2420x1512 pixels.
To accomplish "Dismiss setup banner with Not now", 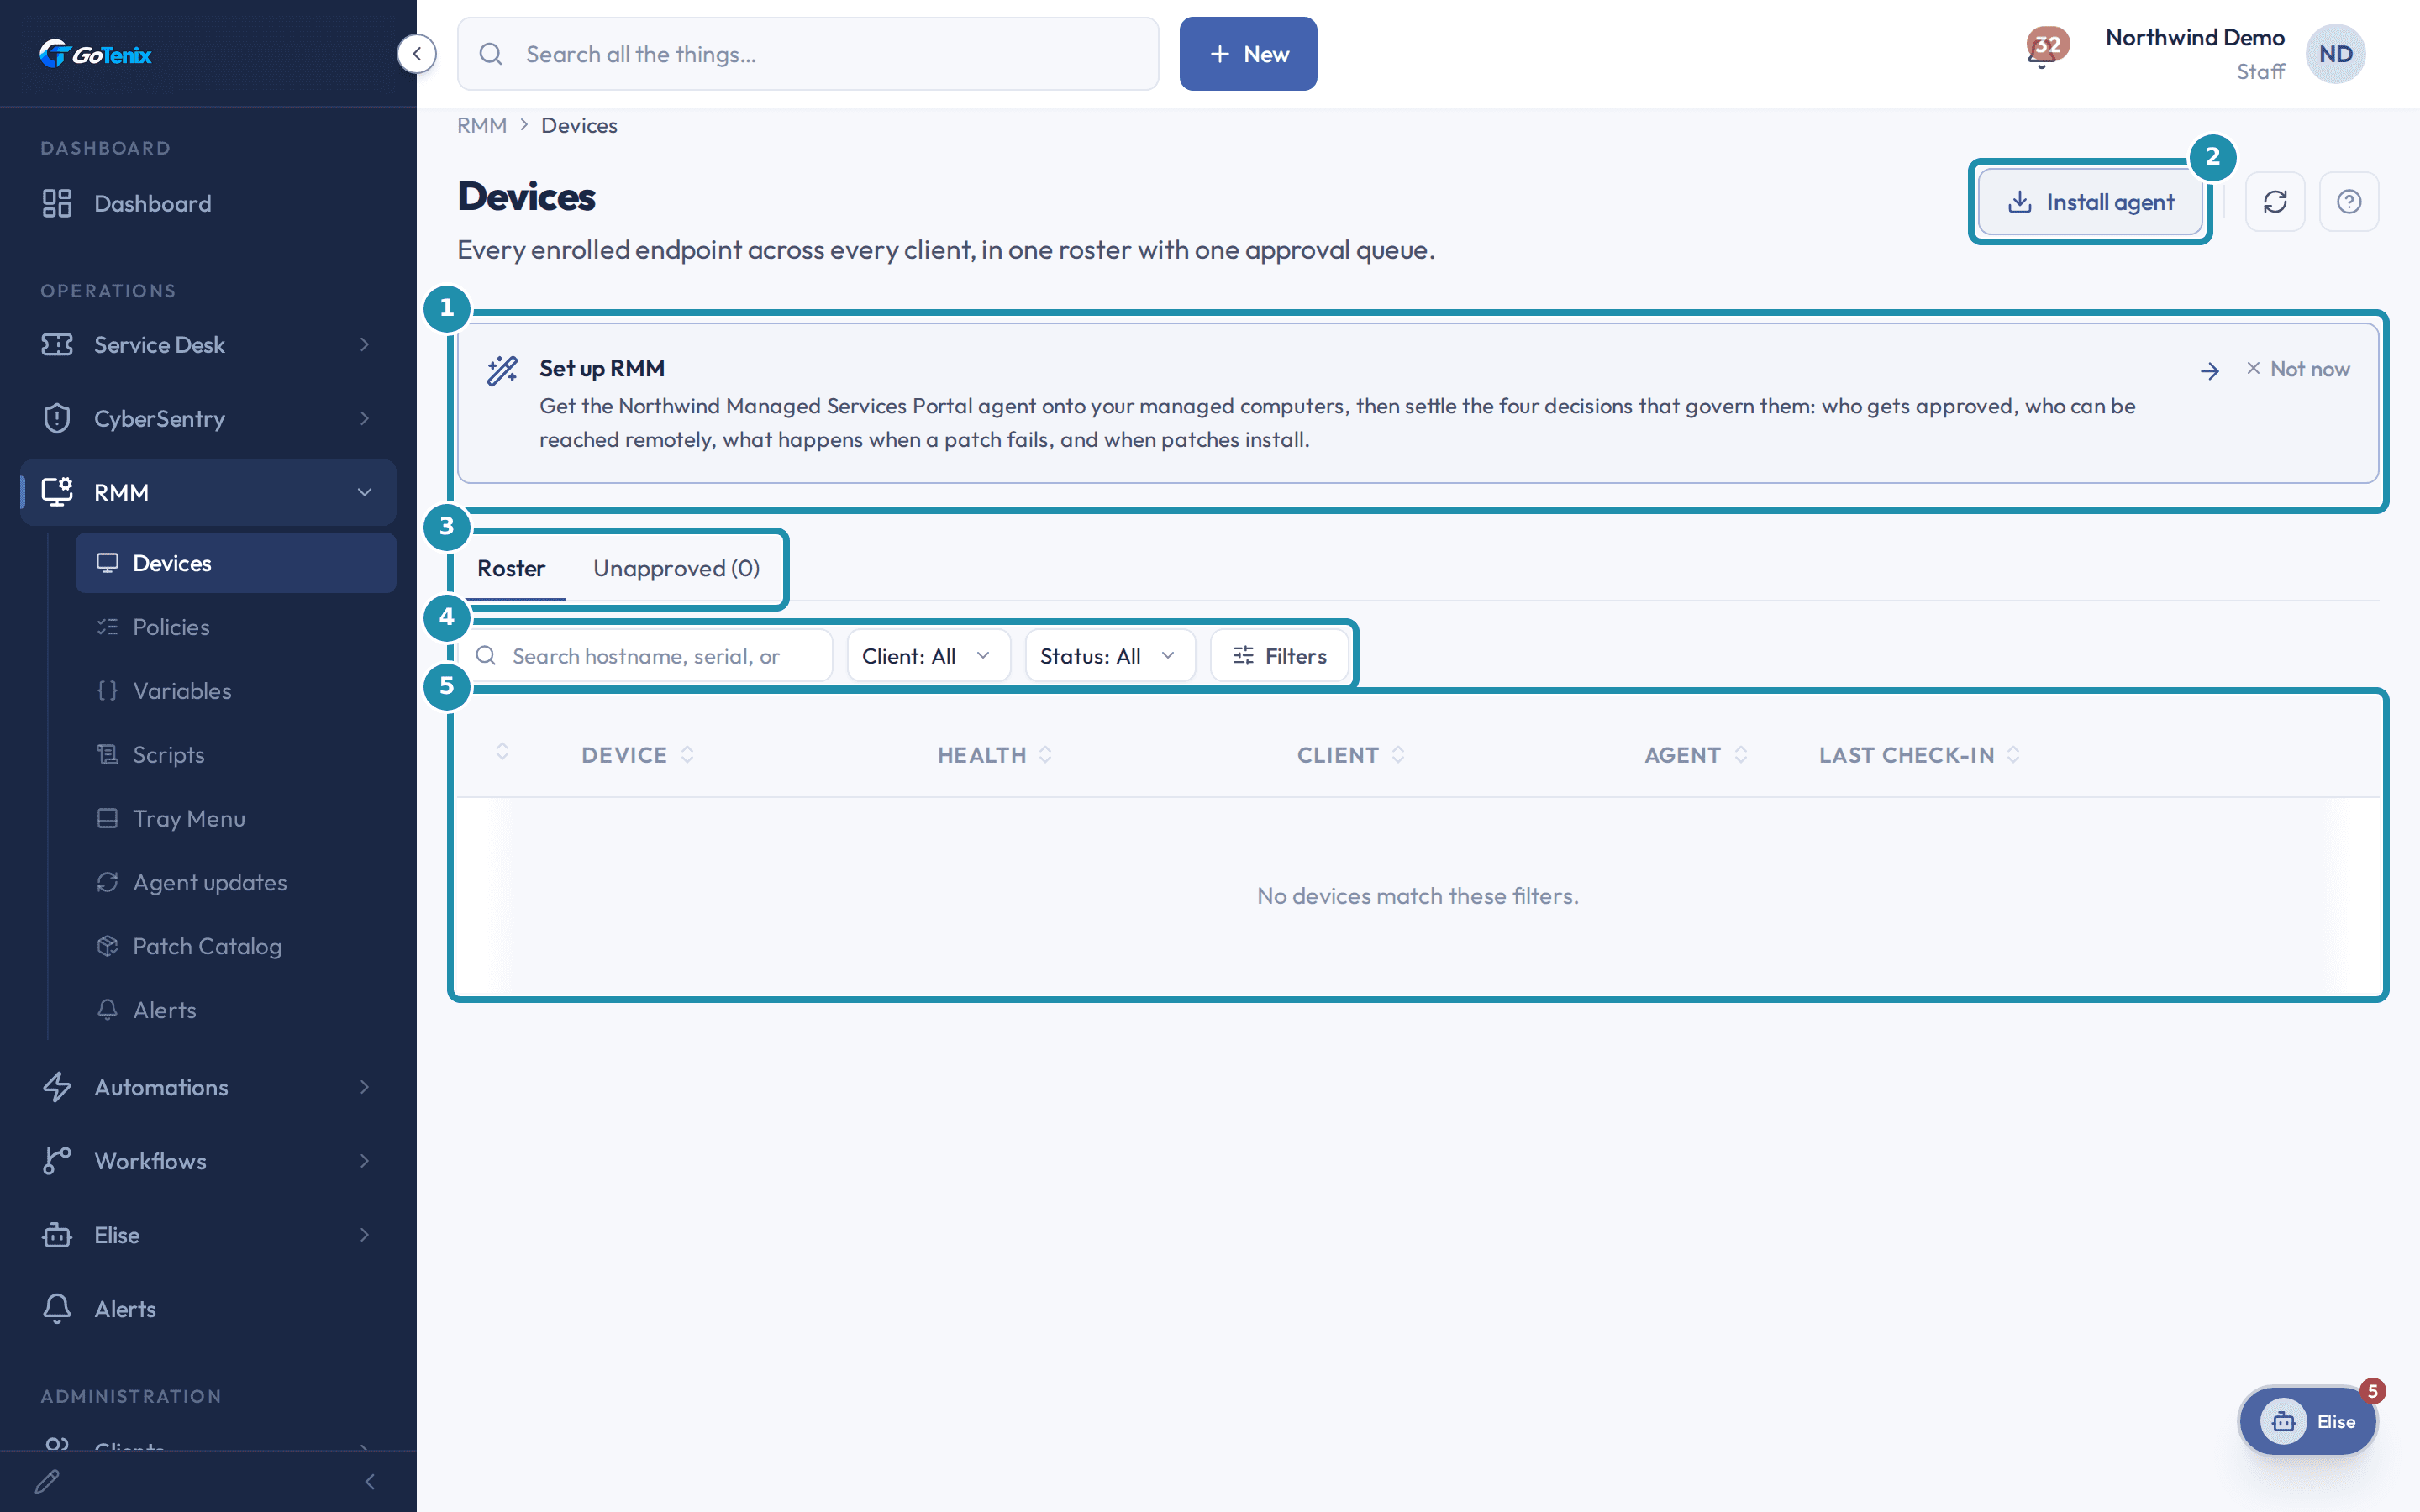I will (2298, 369).
